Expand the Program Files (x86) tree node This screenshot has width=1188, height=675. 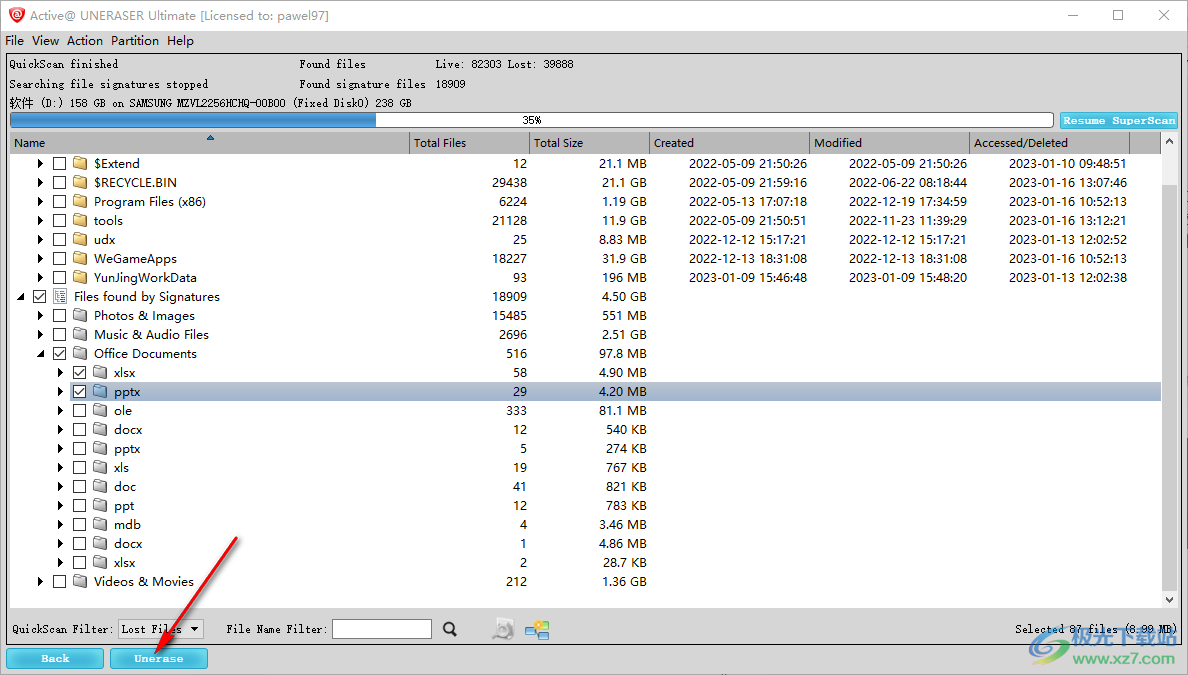coord(40,202)
